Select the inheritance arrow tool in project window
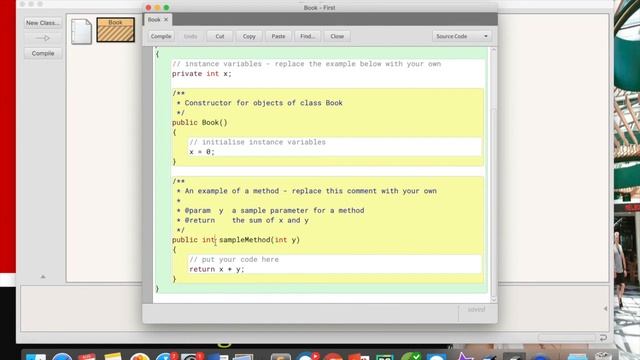The height and width of the screenshot is (360, 640). point(43,38)
